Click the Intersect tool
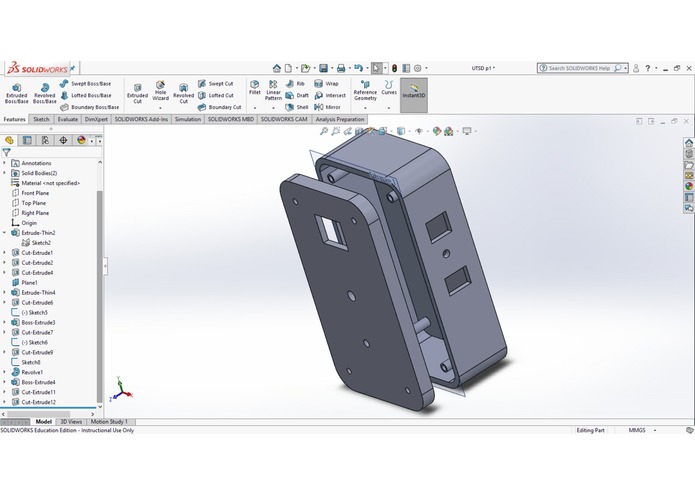Screen dimensions: 695x494 click(330, 95)
